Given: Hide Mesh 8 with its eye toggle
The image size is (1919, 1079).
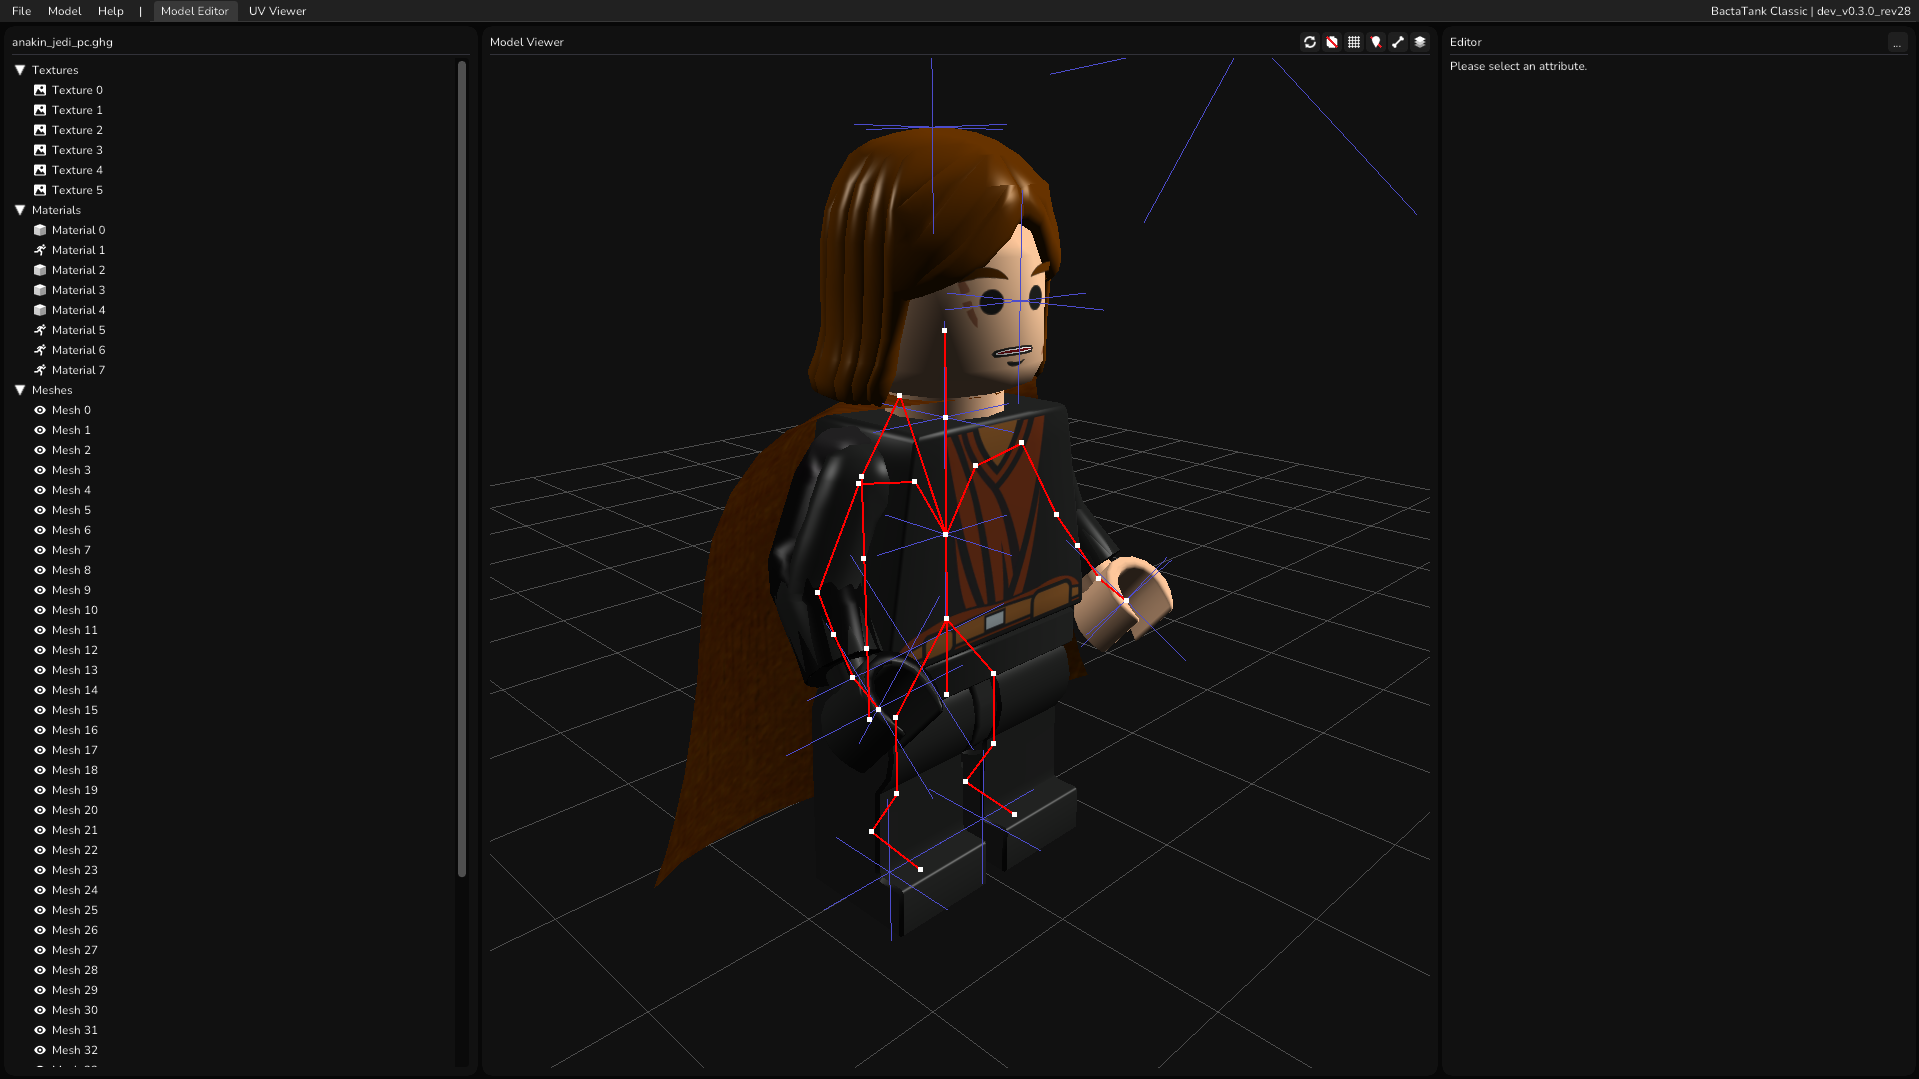Looking at the screenshot, I should [x=40, y=570].
